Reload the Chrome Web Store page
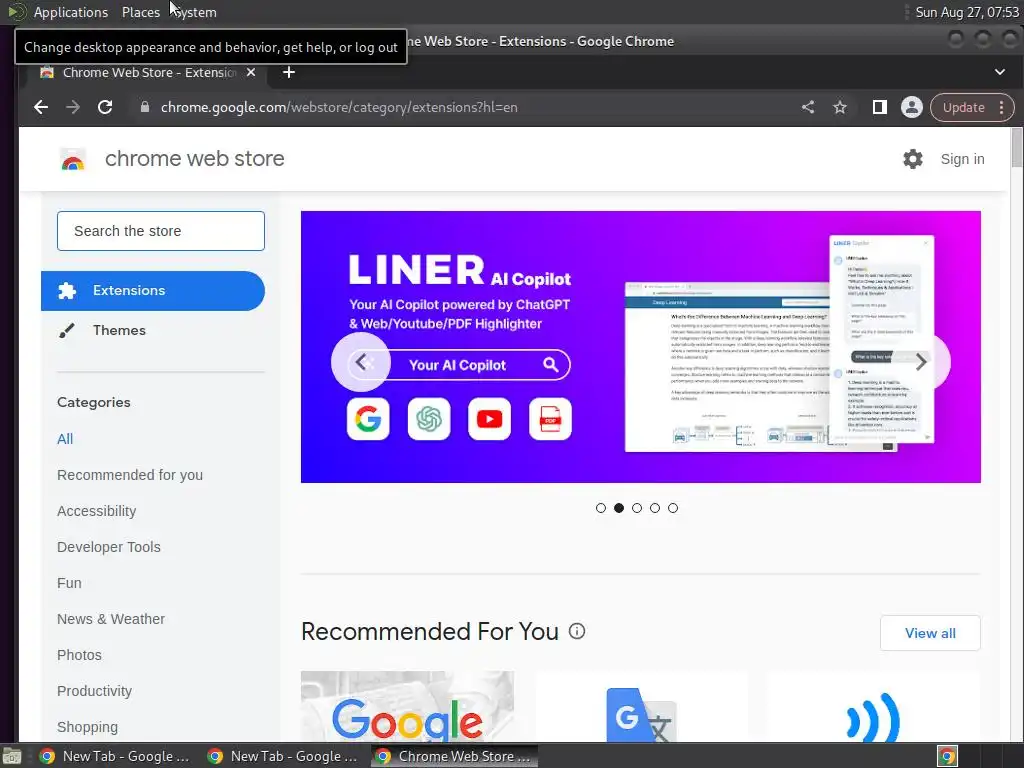The width and height of the screenshot is (1024, 768). click(105, 107)
